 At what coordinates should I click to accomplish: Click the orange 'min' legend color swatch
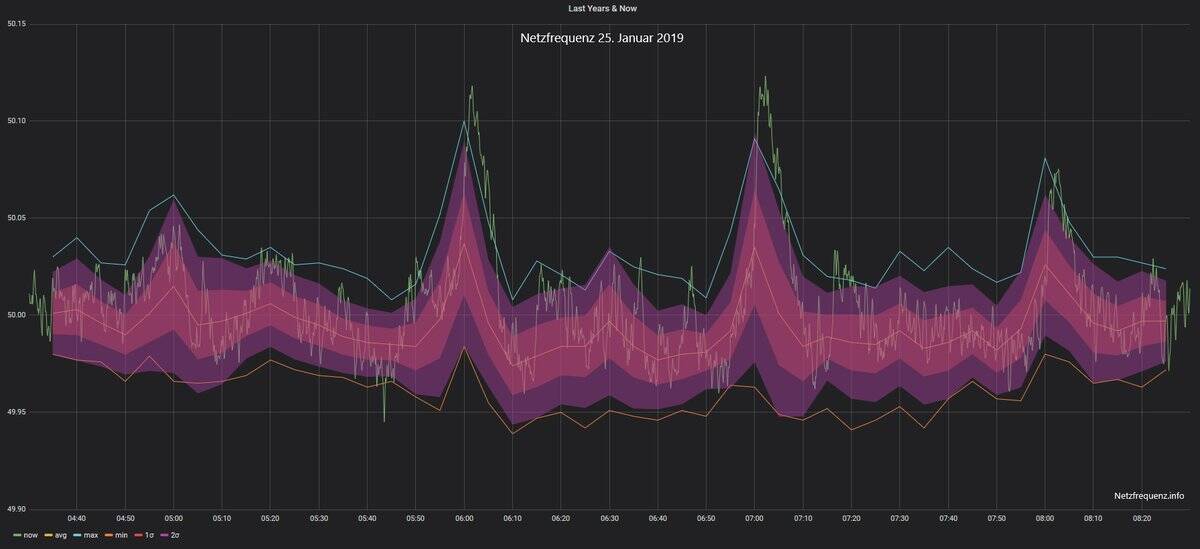pos(108,536)
